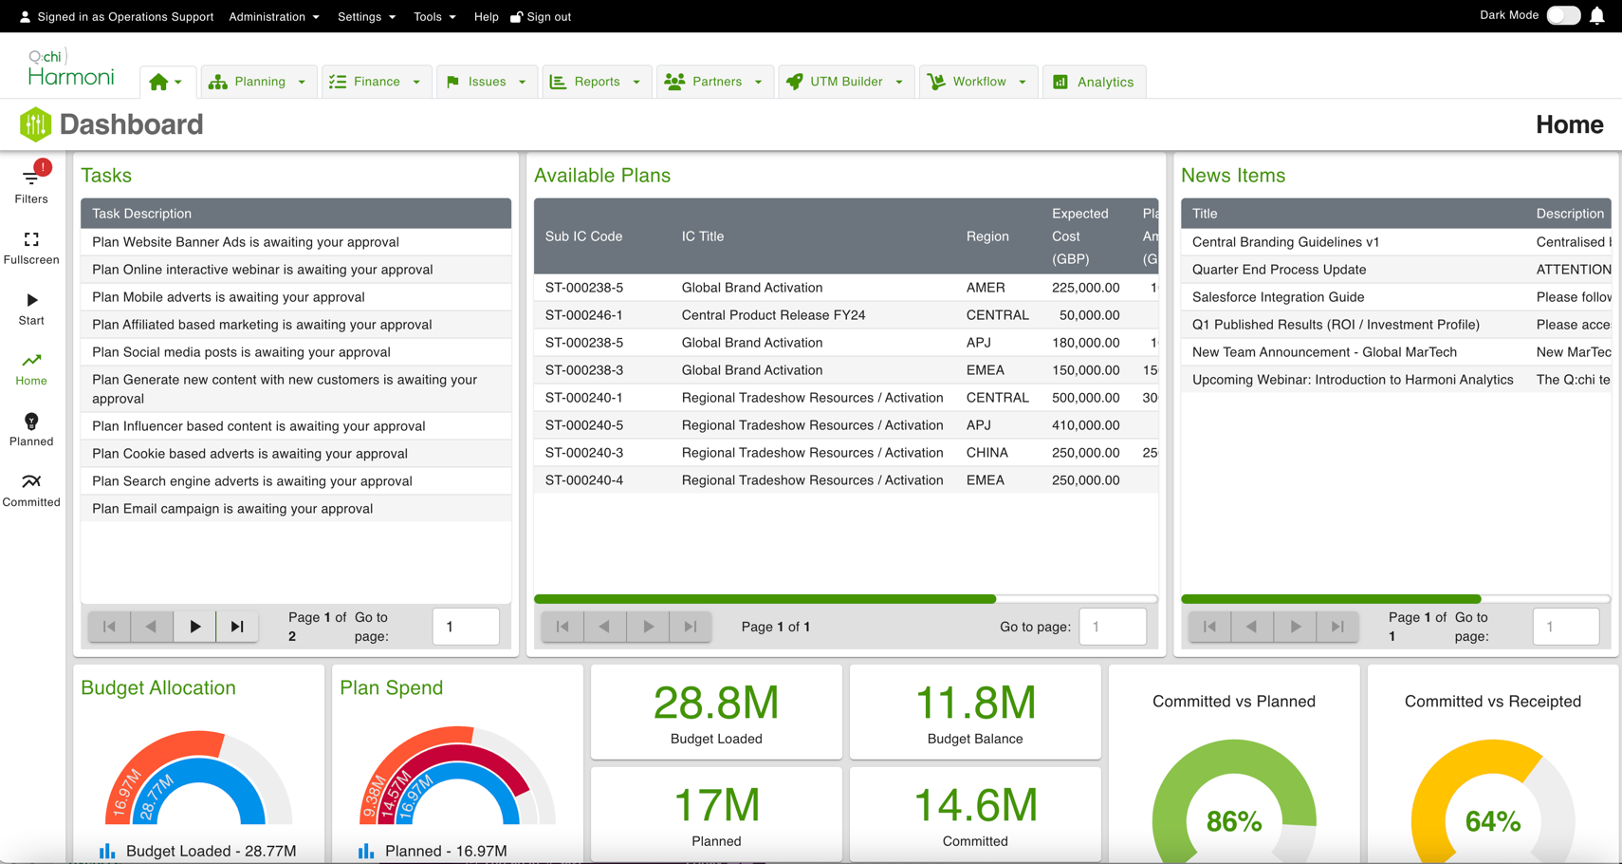Go to next page of Tasks
Viewport: 1622px width, 864px height.
pyautogui.click(x=194, y=627)
